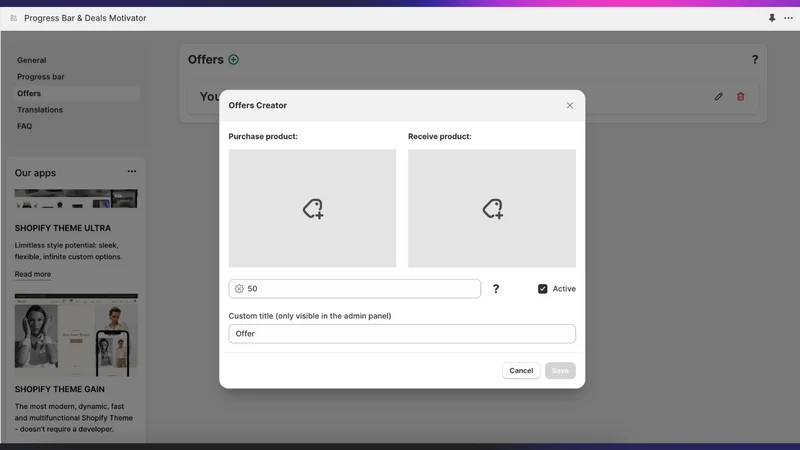Pin the app using the pin icon
800x450 pixels.
(x=772, y=18)
